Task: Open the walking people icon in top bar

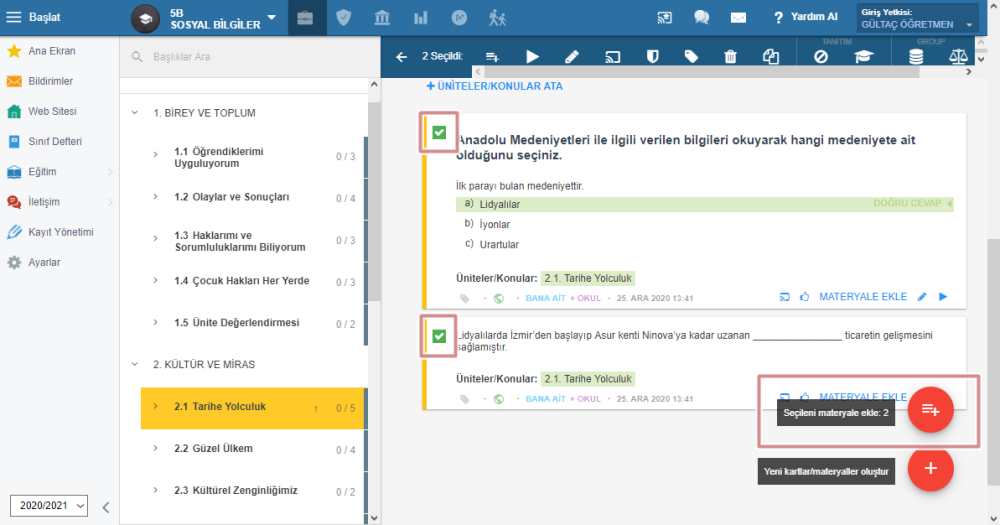Action: (x=497, y=18)
